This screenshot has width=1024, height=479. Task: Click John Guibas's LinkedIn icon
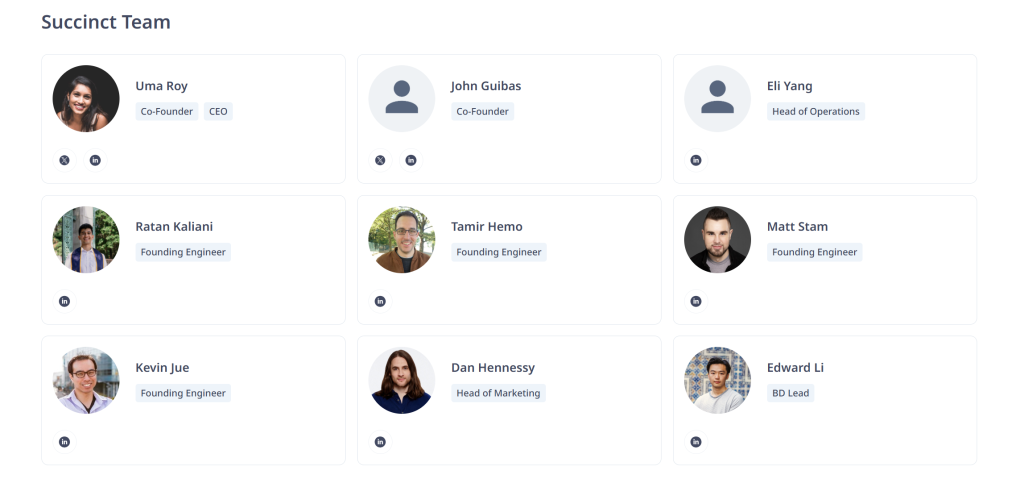[x=411, y=160]
